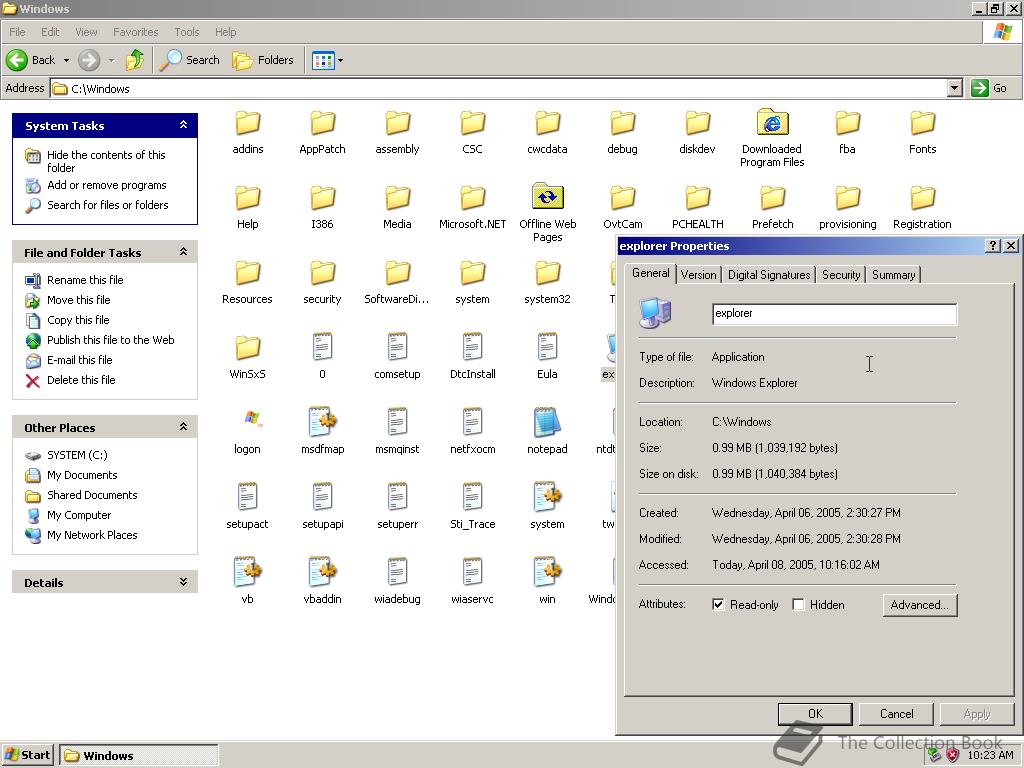Viewport: 1024px width, 768px height.
Task: Go up one folder level
Action: tap(135, 60)
